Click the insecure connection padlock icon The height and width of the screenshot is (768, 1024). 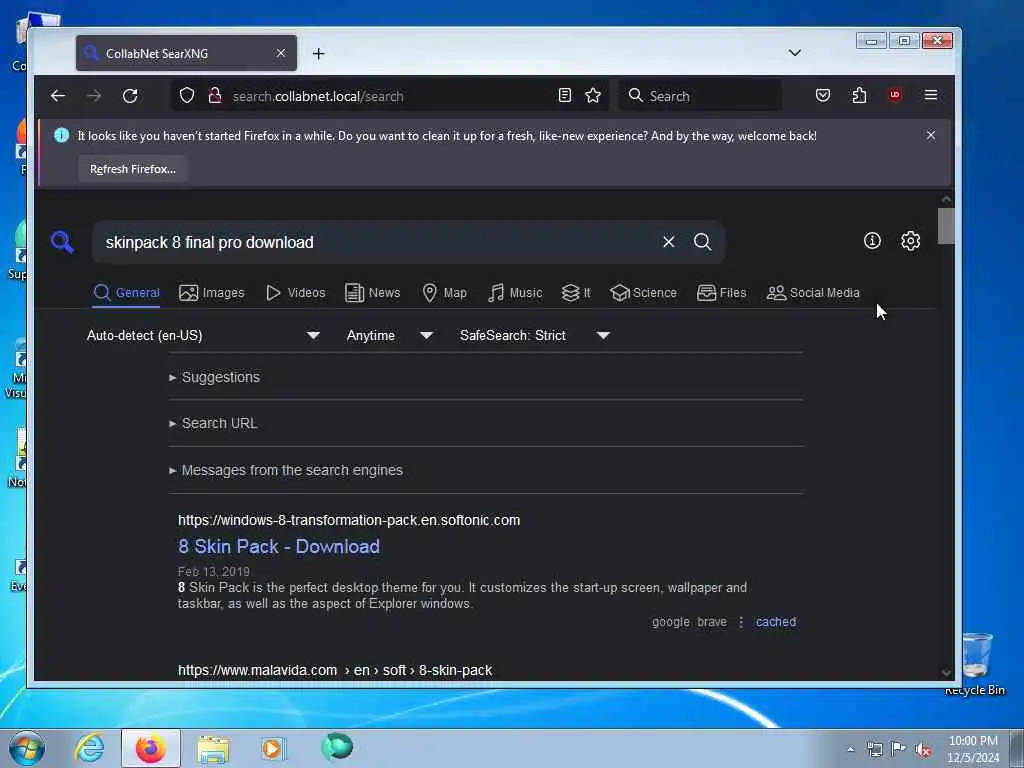(x=214, y=96)
